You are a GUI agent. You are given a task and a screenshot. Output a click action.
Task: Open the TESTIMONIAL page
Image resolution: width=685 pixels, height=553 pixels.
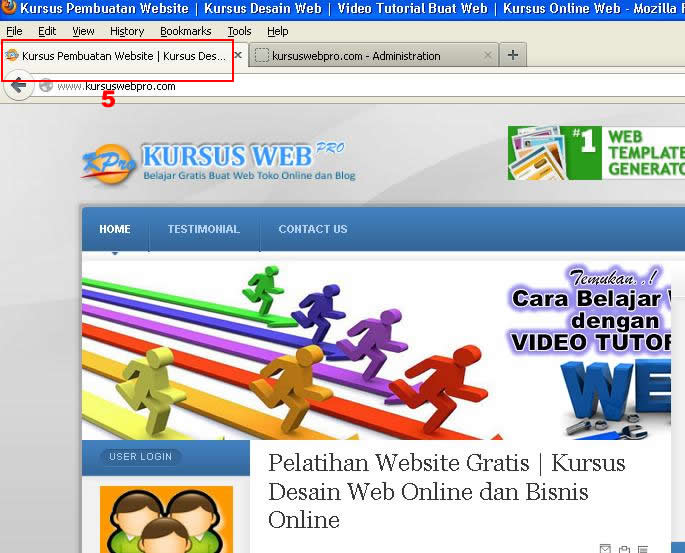point(204,229)
